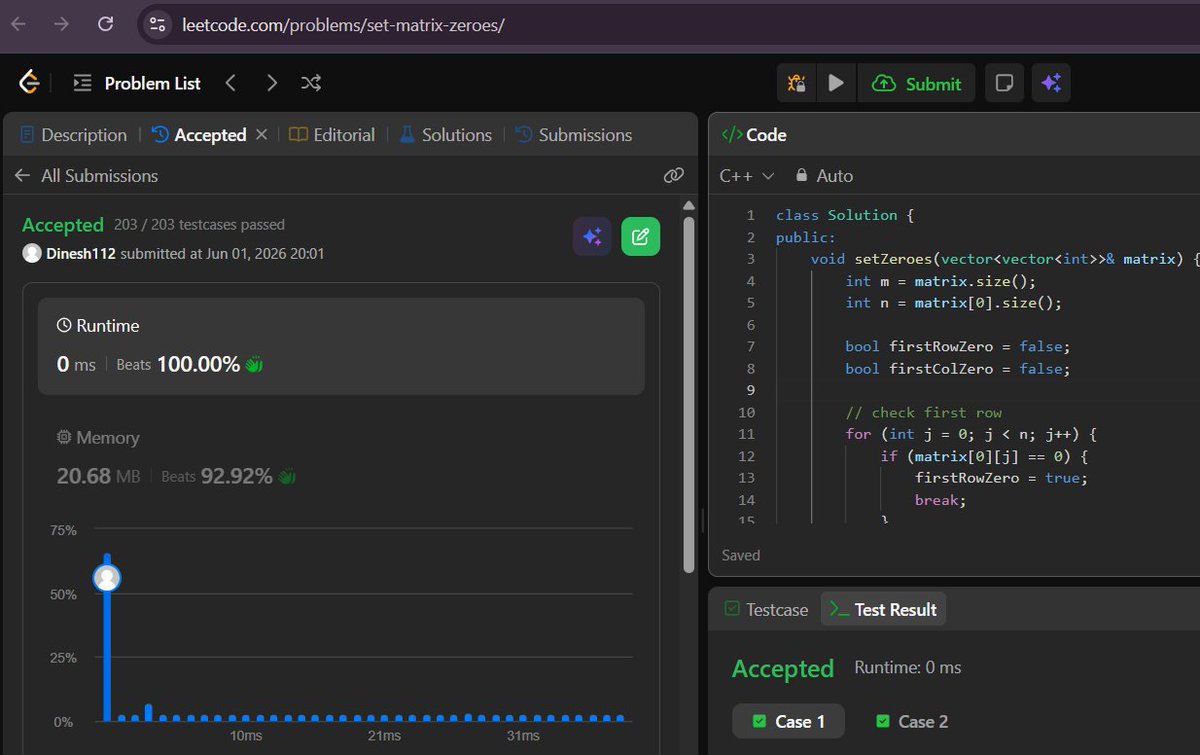Open Dinesh112 user profile
Viewport: 1200px width, 755px height.
pos(81,254)
